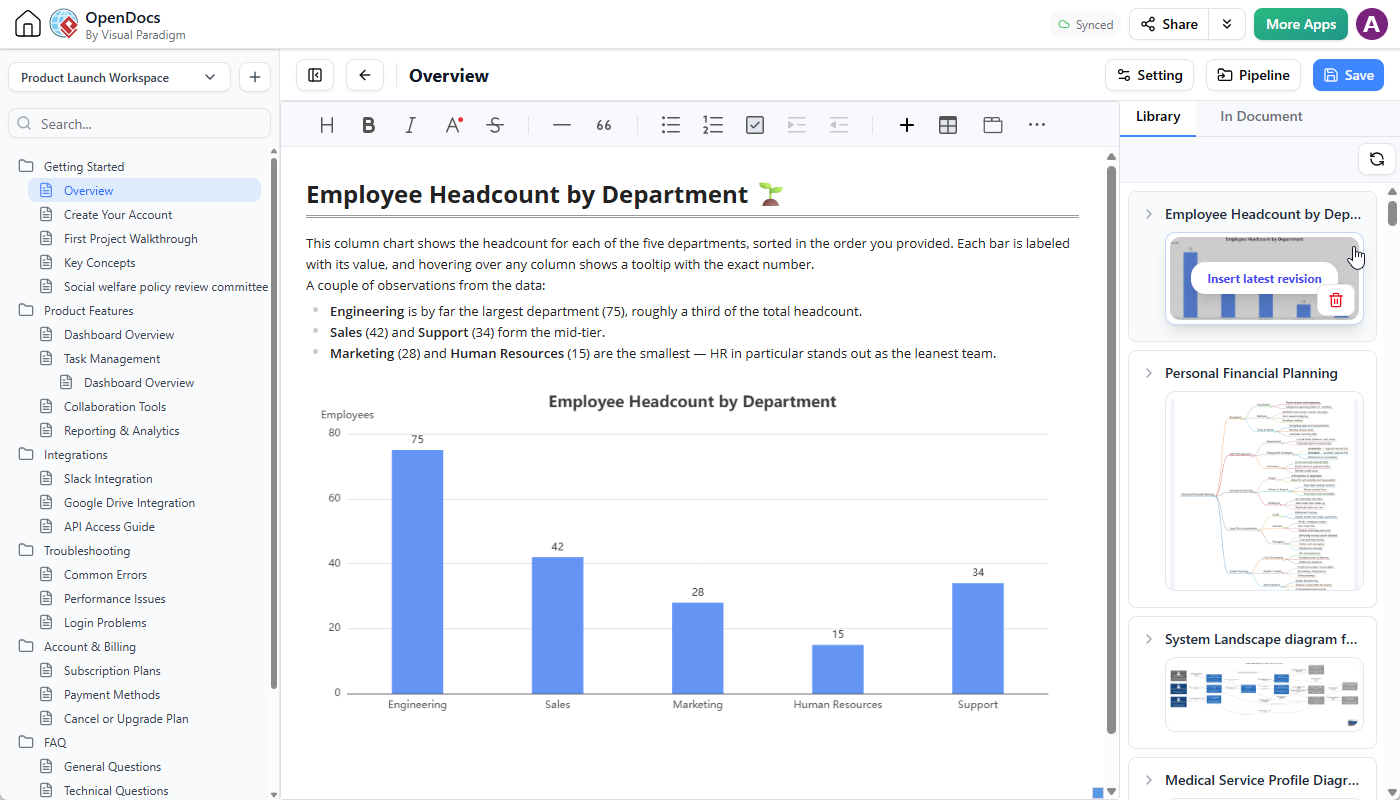Click the OpenDocs logo icon
Viewport: 1400px width, 800px height.
pos(64,24)
